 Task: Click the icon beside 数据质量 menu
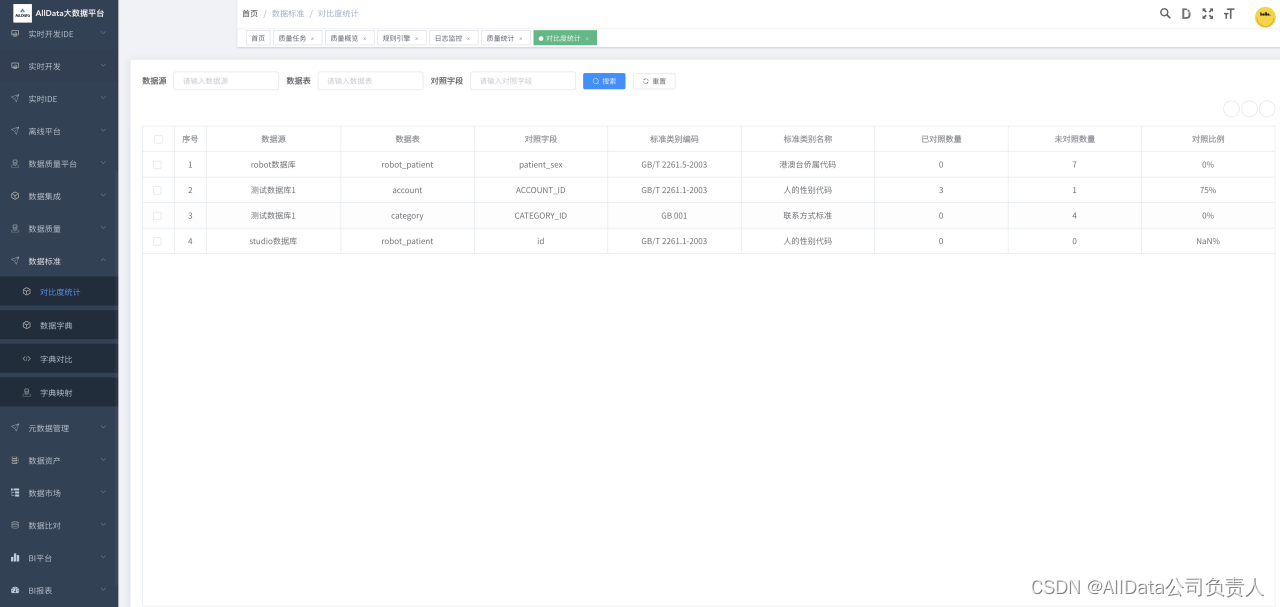(15, 229)
